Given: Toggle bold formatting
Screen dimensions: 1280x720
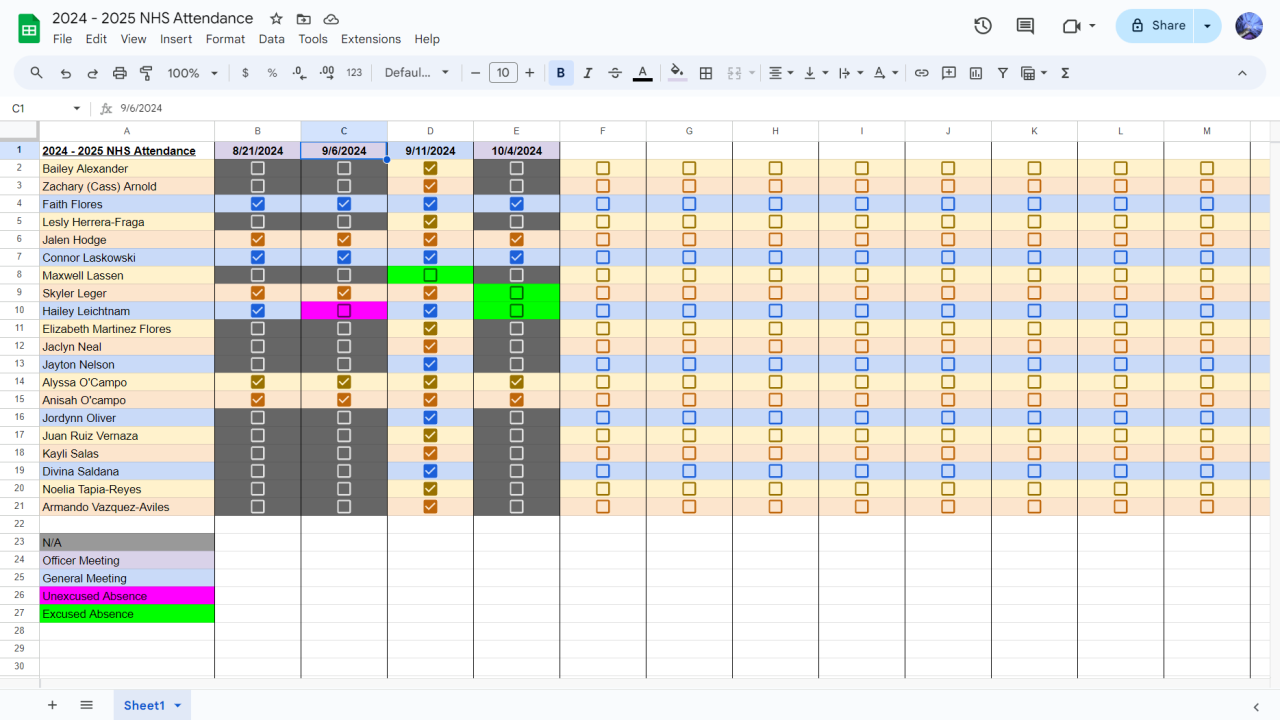Looking at the screenshot, I should click(561, 73).
